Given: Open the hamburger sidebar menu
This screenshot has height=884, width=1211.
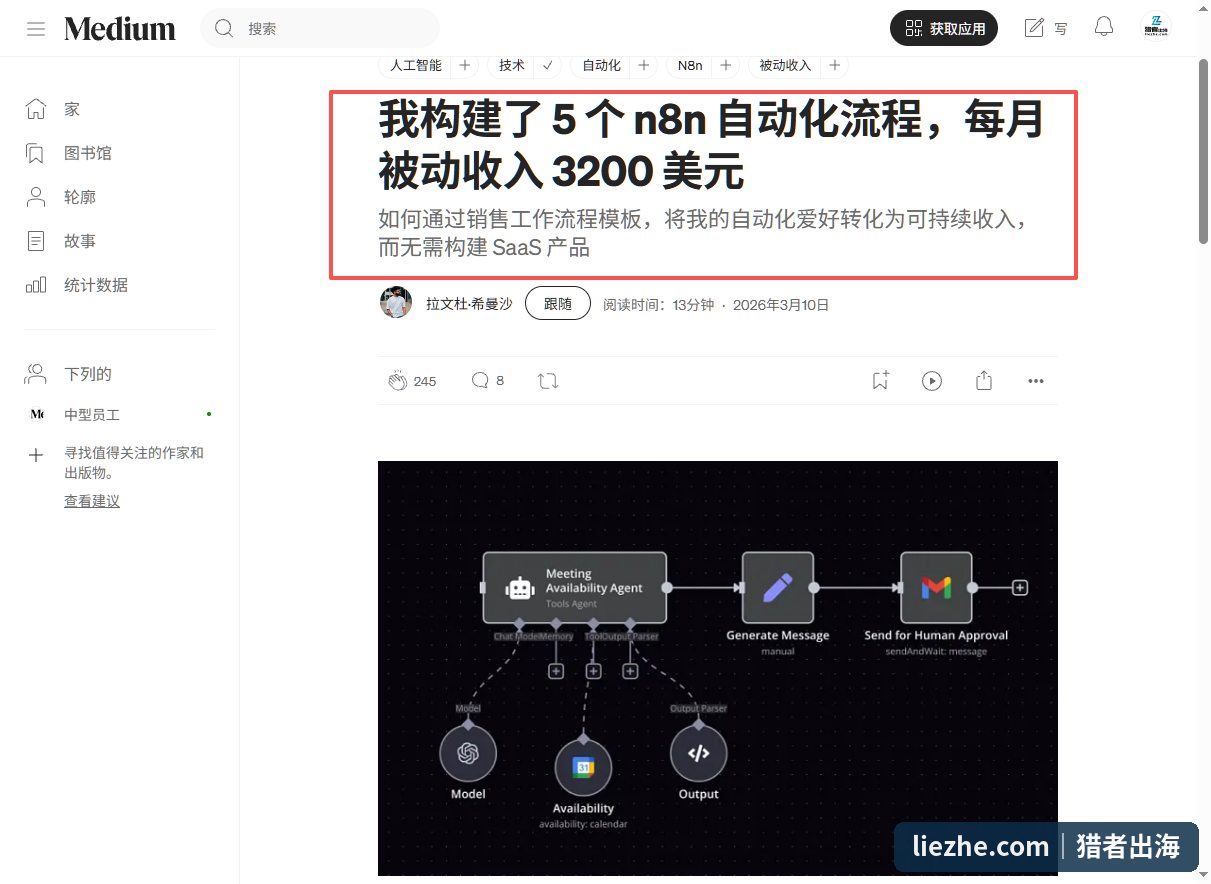Looking at the screenshot, I should [x=36, y=29].
